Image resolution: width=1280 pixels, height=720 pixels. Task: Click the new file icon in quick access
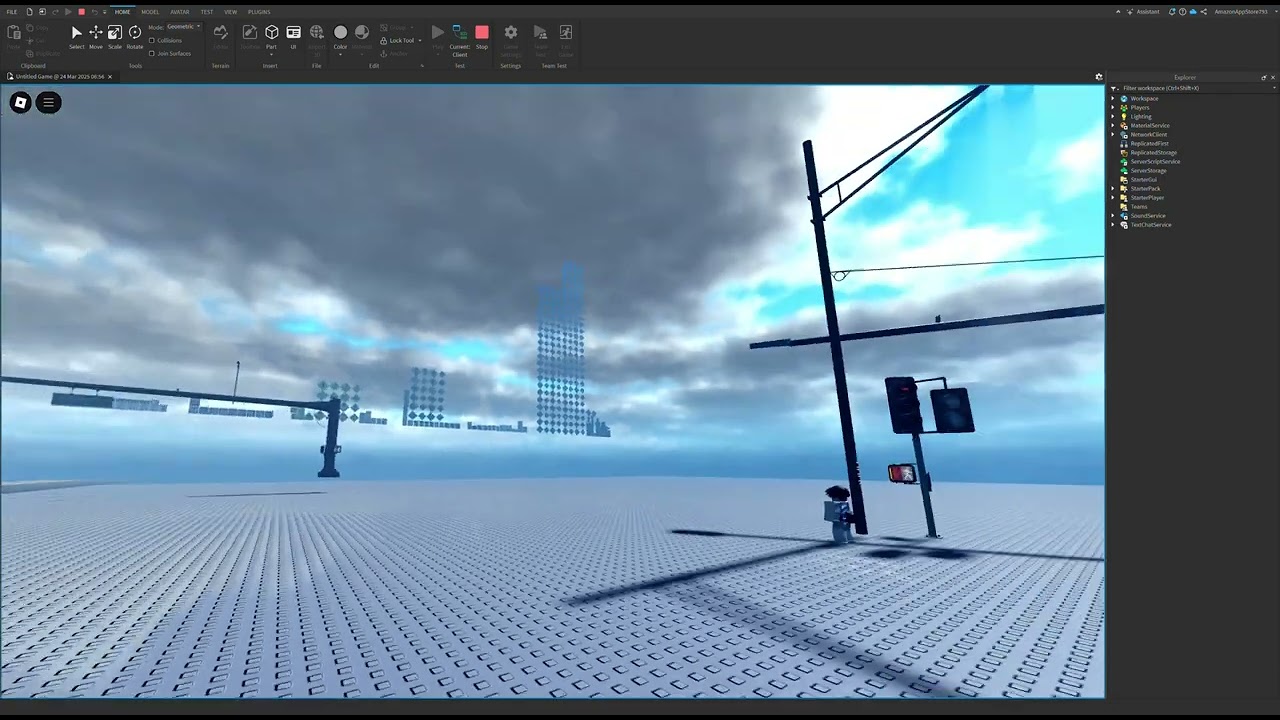[x=29, y=12]
